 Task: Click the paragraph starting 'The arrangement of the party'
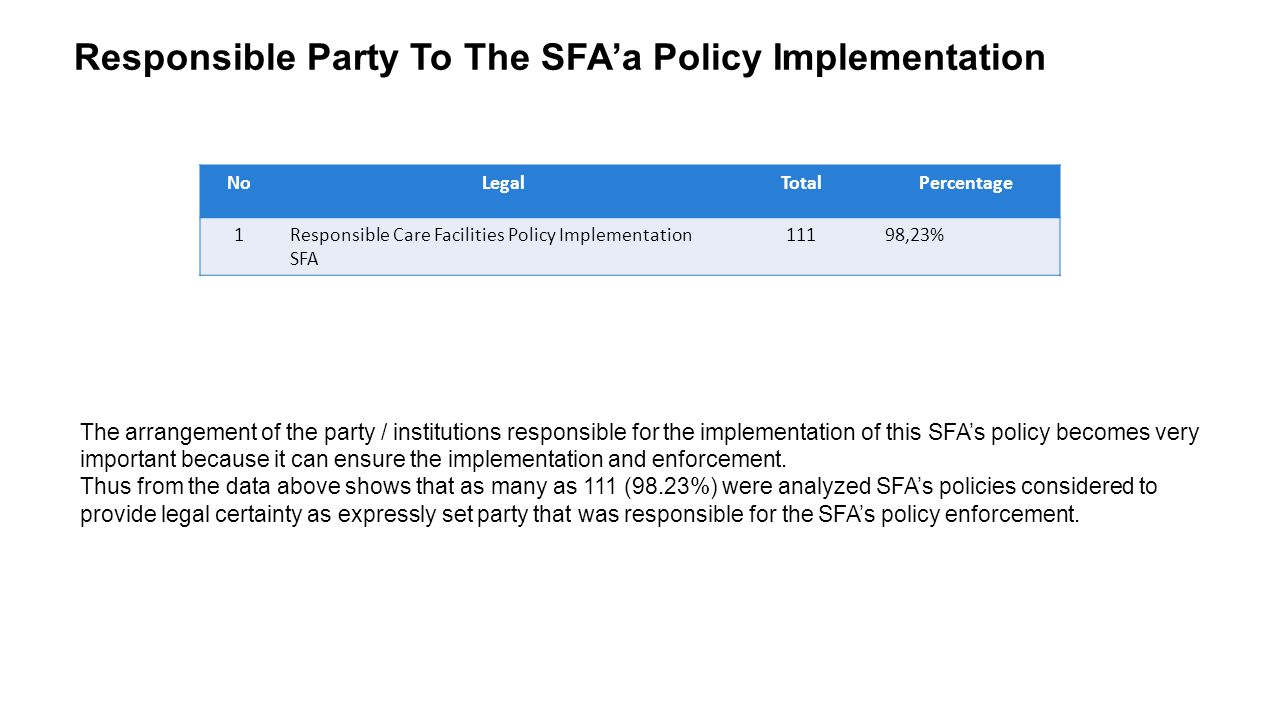(639, 446)
